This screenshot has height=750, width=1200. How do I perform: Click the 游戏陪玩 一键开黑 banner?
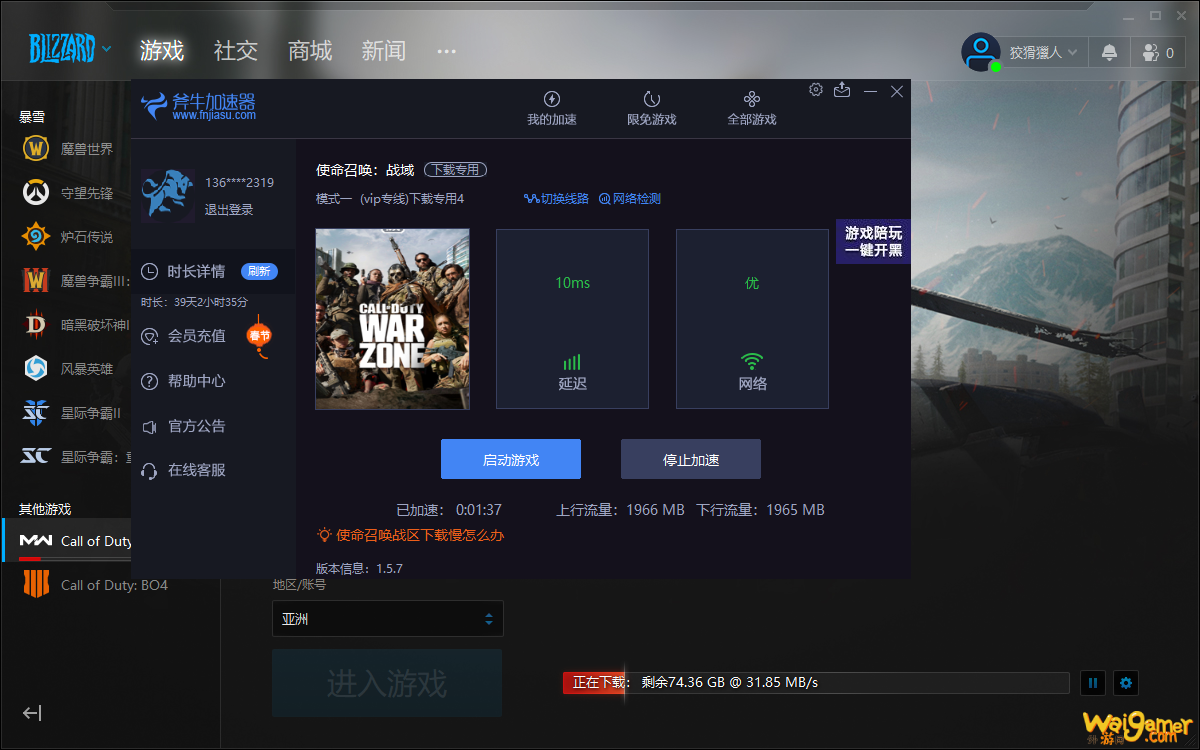point(873,242)
